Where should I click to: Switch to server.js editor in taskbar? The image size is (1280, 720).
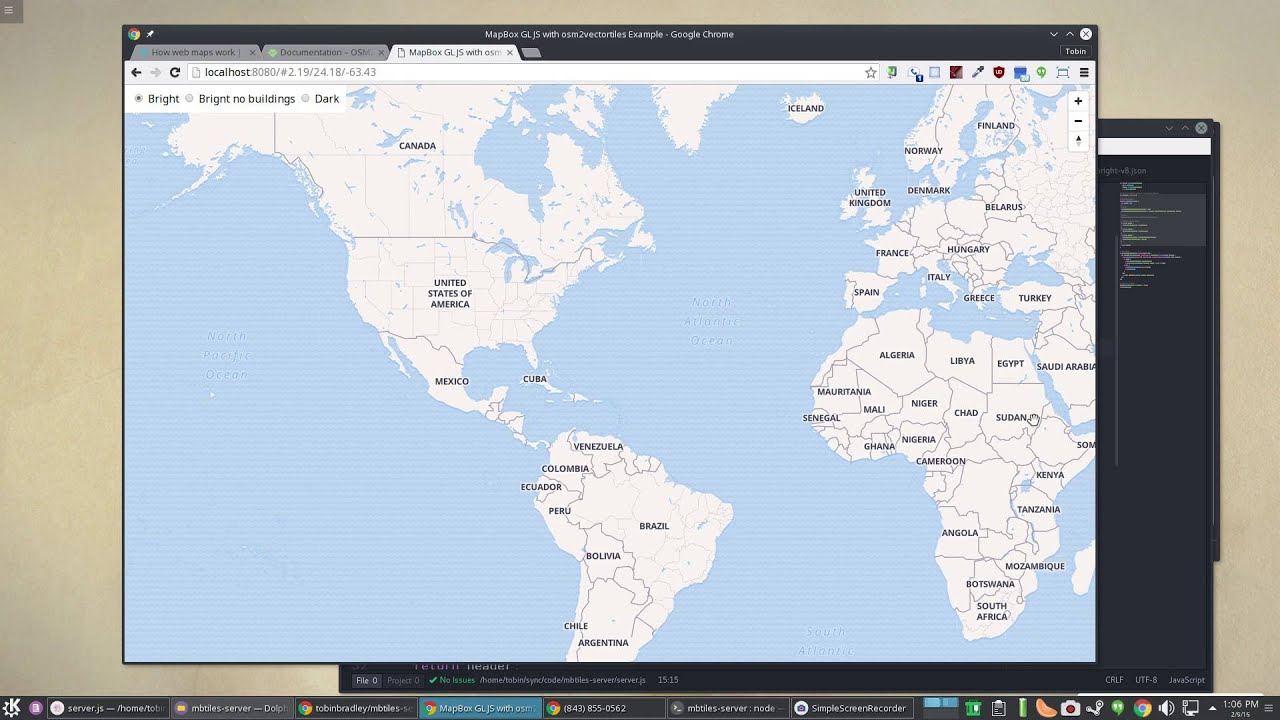pos(107,708)
